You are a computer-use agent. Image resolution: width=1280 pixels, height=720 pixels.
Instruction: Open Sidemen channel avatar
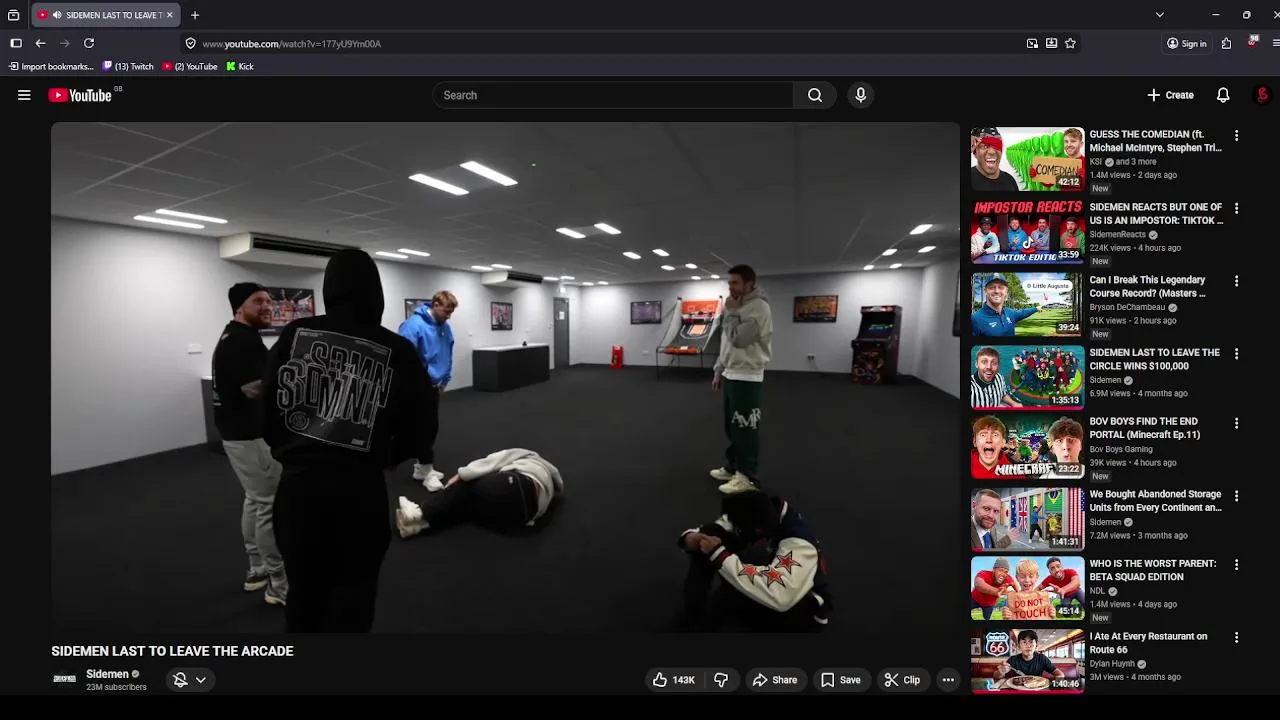click(64, 679)
